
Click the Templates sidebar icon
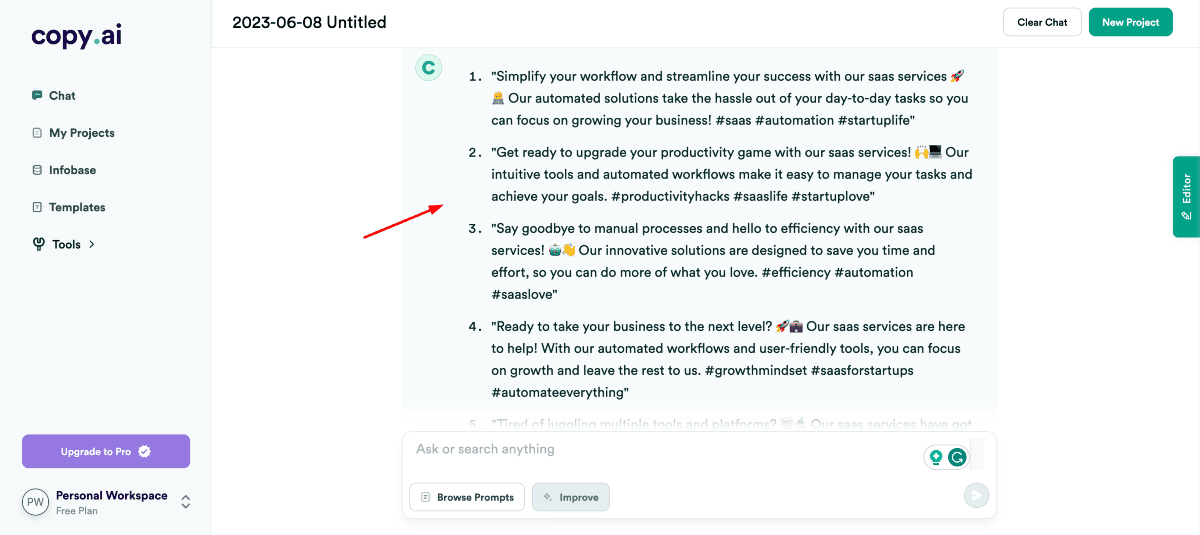37,207
